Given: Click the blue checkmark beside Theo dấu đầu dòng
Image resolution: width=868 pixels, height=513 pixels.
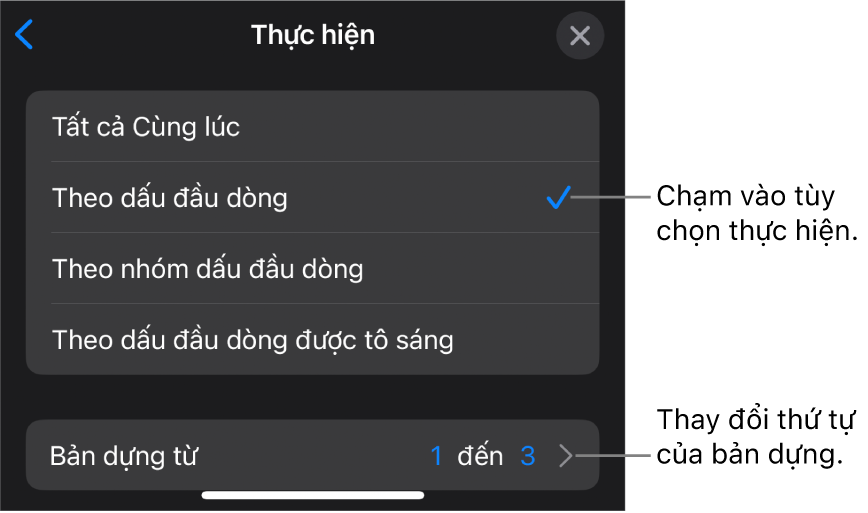Looking at the screenshot, I should pos(558,198).
